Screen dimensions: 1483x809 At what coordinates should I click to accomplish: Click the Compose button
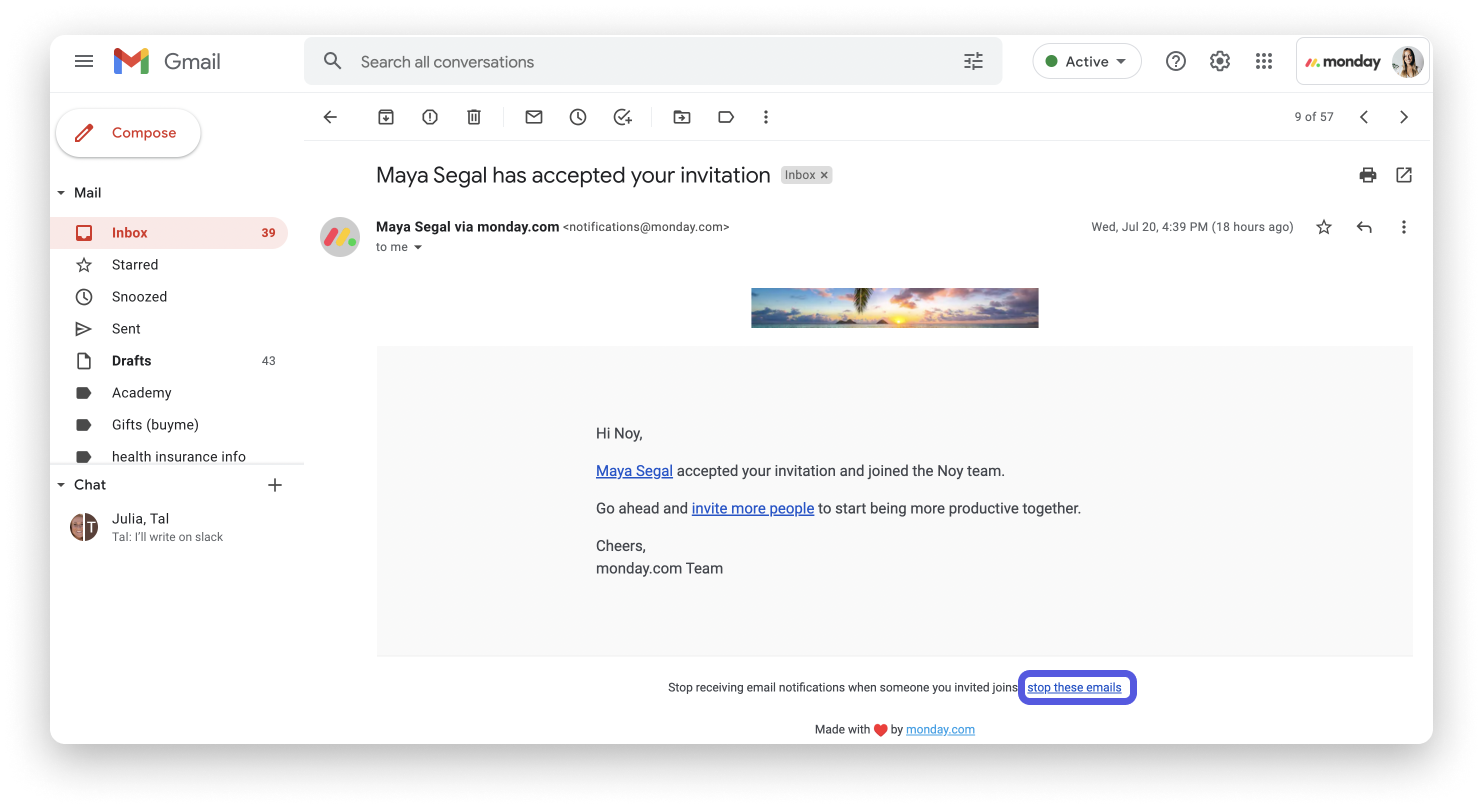128,133
